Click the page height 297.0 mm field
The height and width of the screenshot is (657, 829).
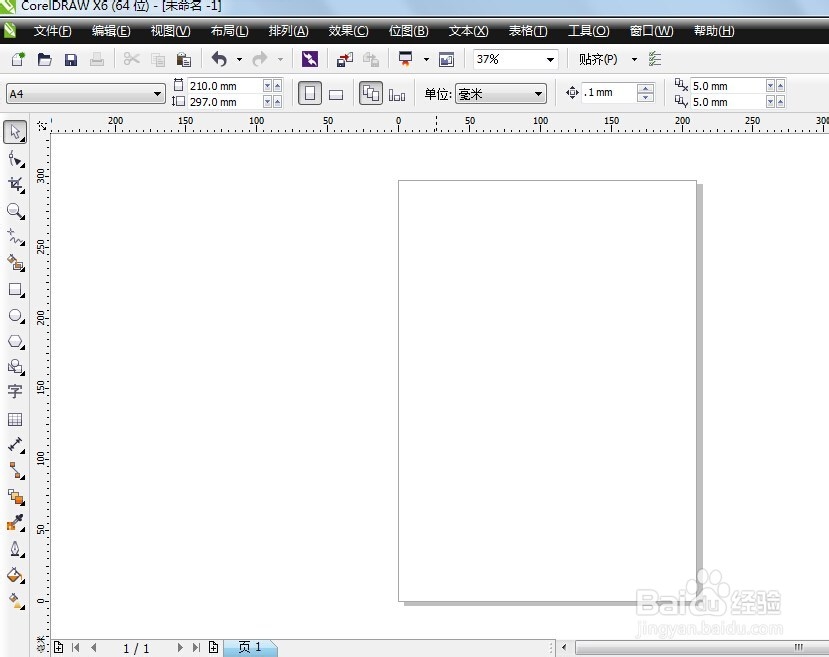click(x=224, y=101)
